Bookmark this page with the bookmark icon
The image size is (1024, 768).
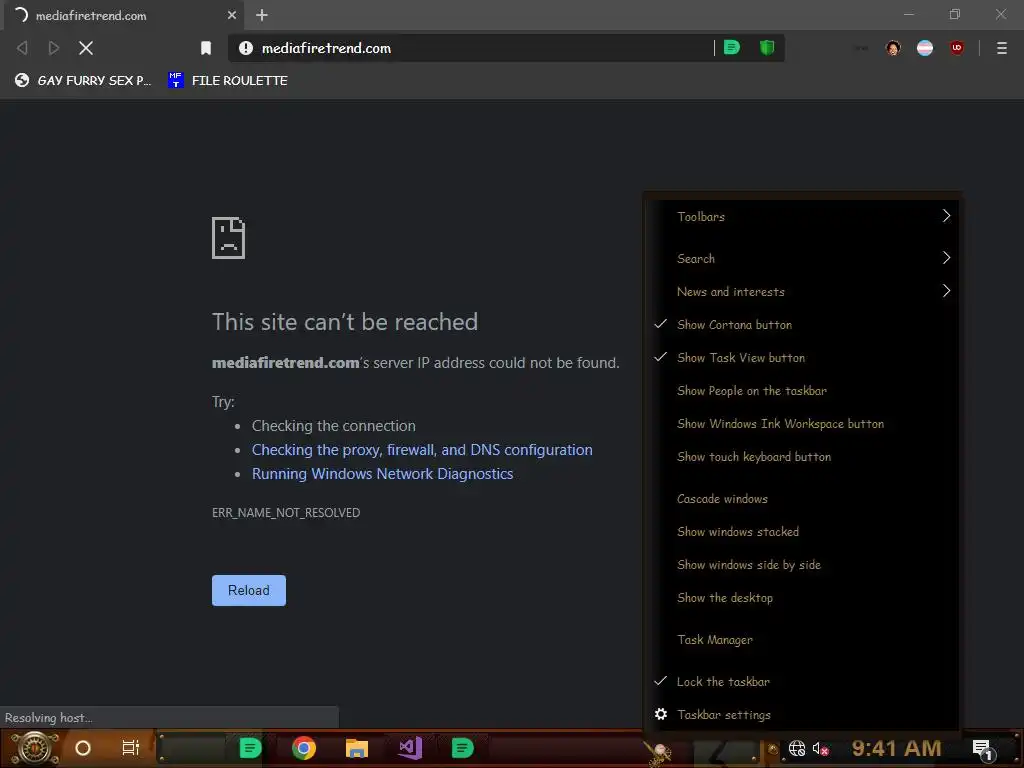(206, 48)
